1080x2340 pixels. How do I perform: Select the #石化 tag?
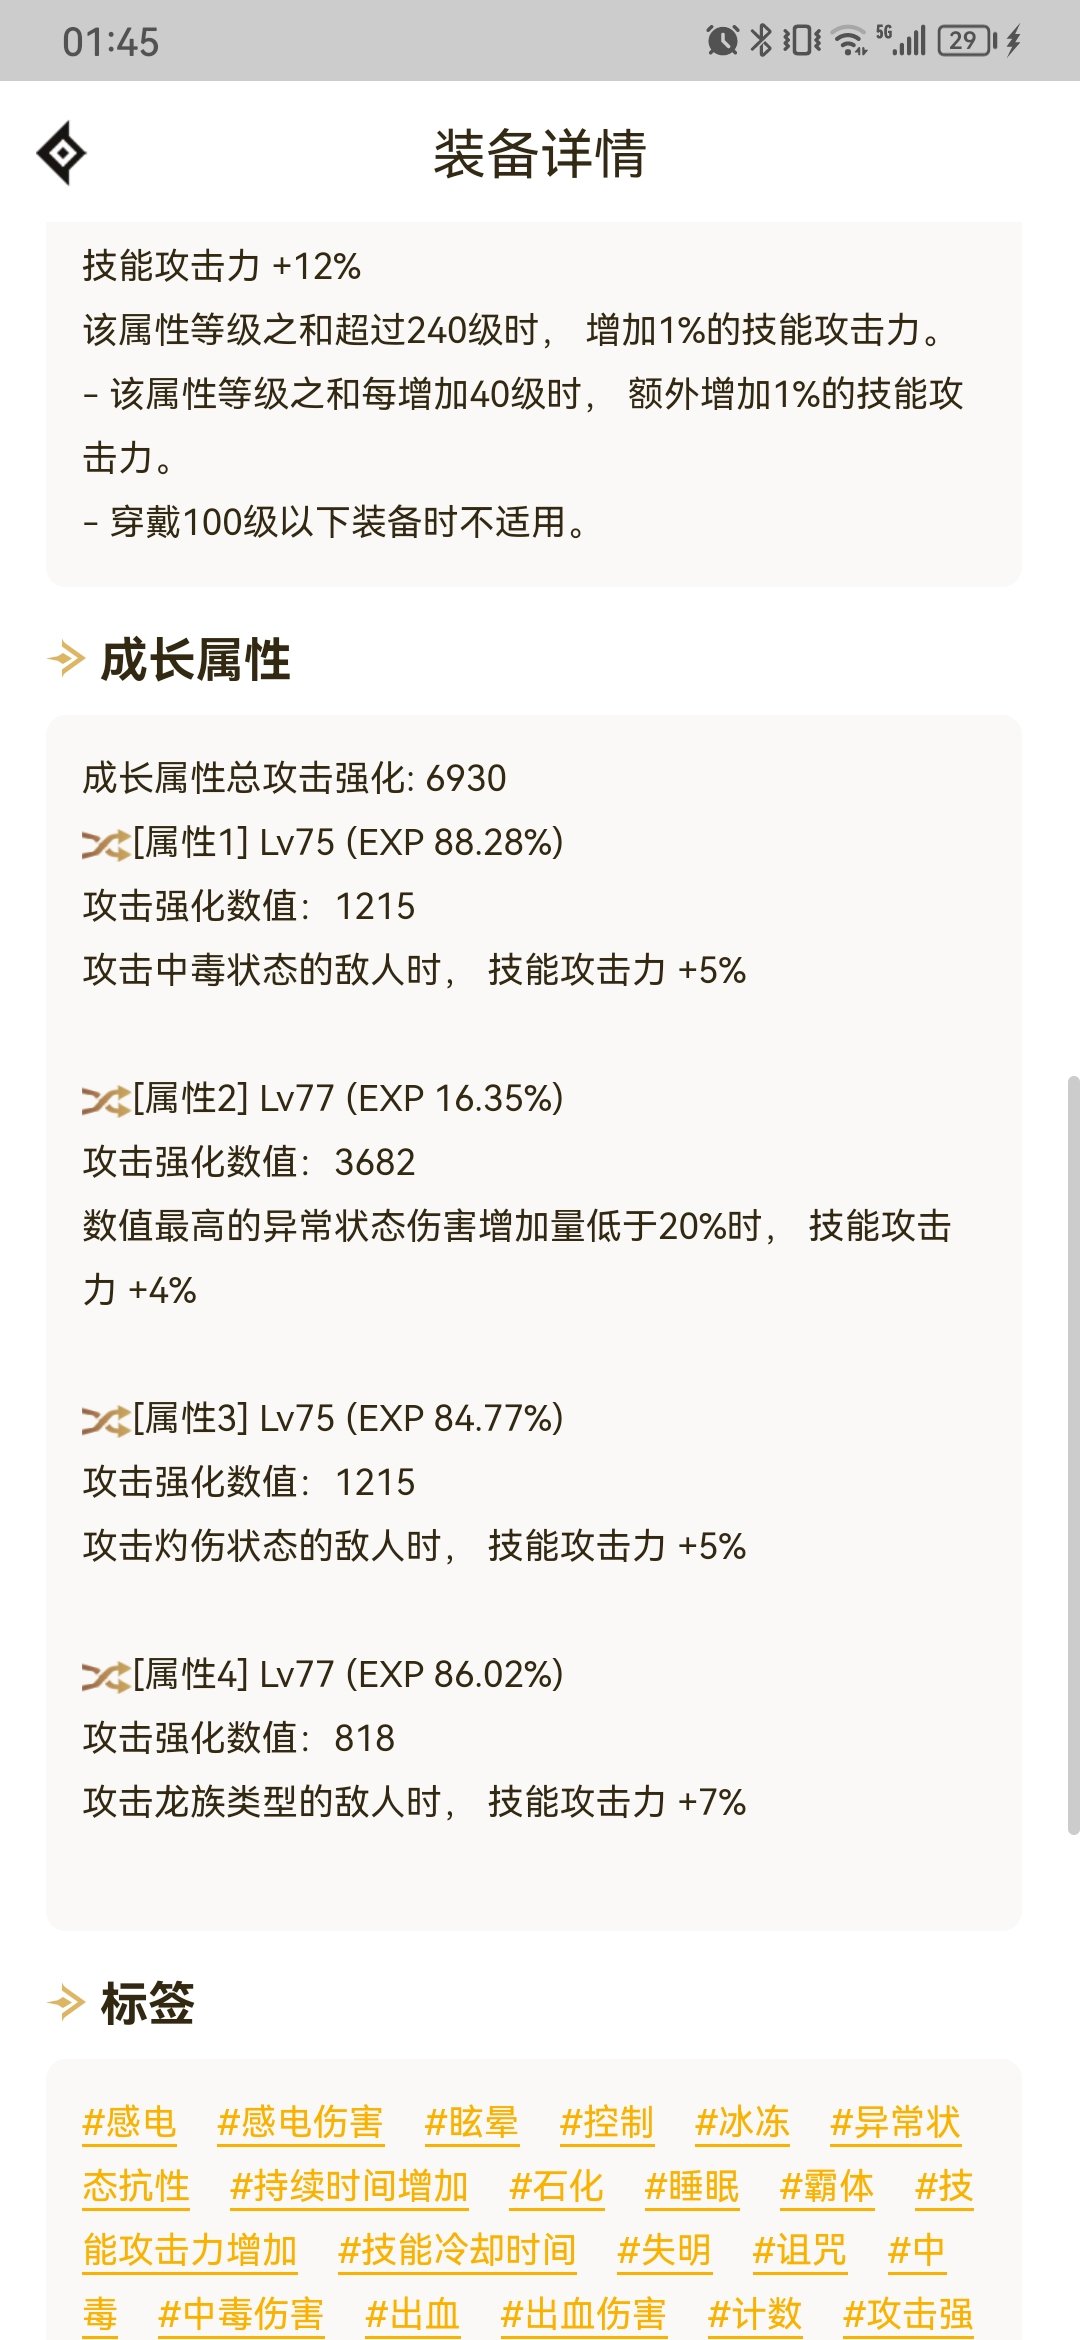[x=556, y=2186]
